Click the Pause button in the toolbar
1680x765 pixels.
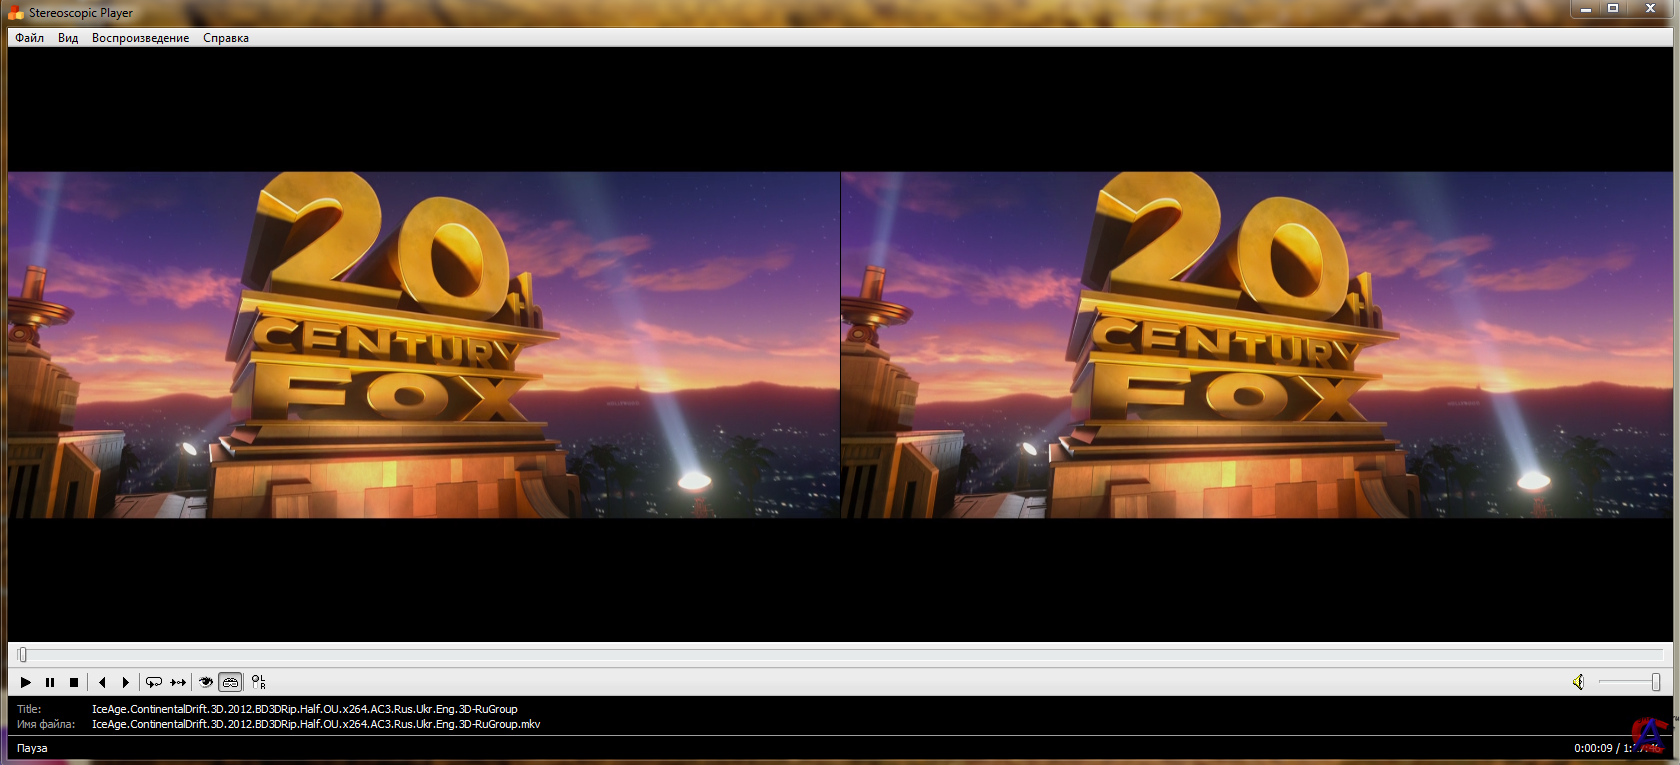[x=50, y=682]
